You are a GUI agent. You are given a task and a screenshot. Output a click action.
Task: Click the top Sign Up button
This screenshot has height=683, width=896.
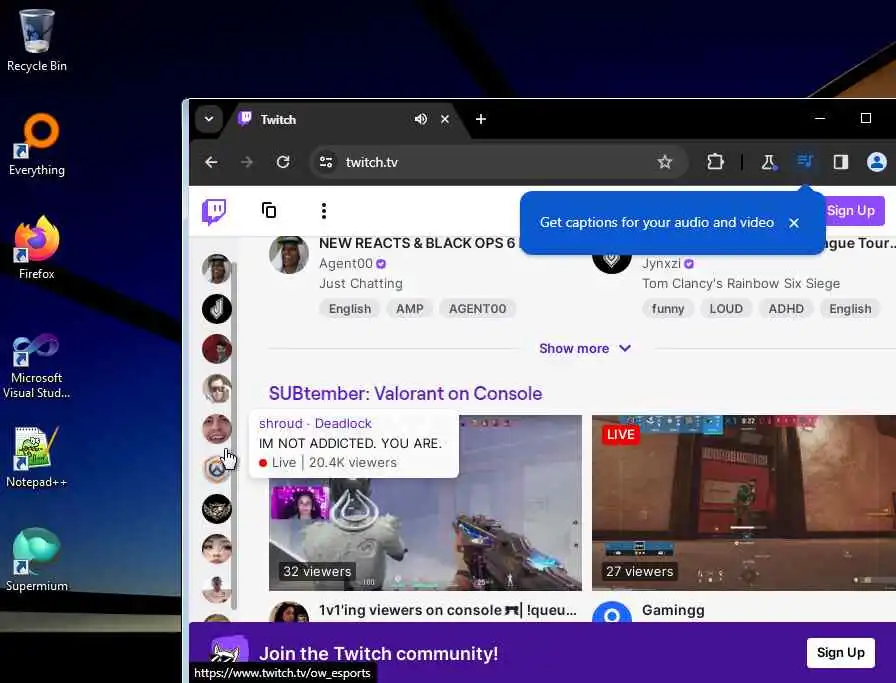(855, 211)
